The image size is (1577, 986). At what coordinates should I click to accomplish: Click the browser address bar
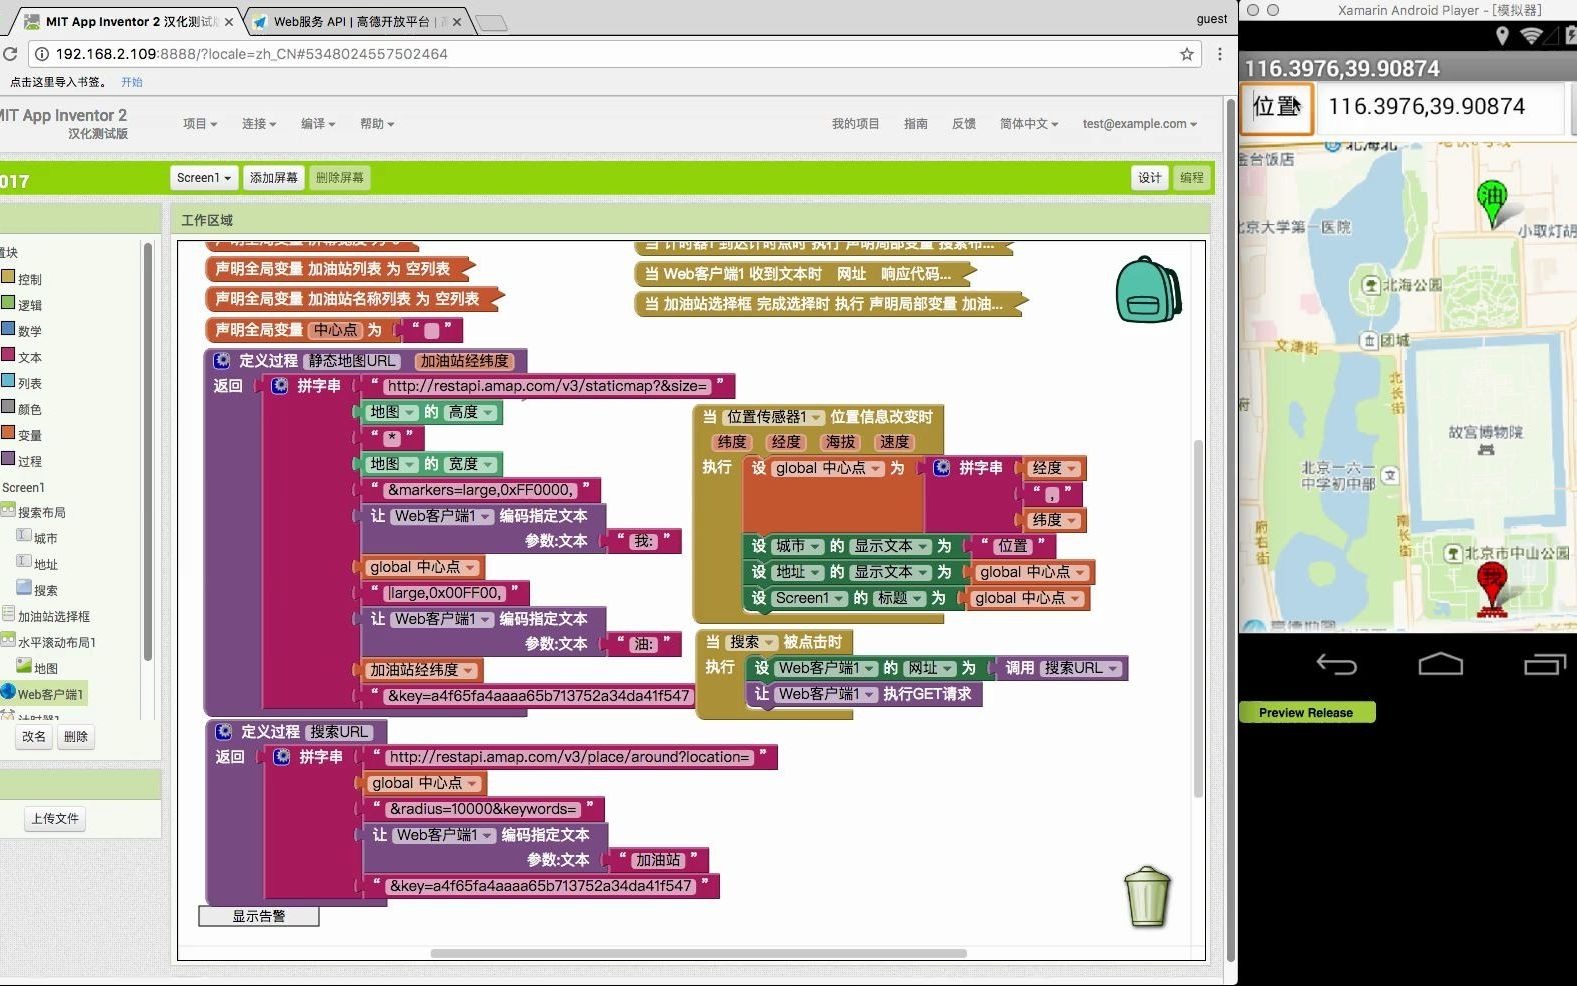(614, 54)
